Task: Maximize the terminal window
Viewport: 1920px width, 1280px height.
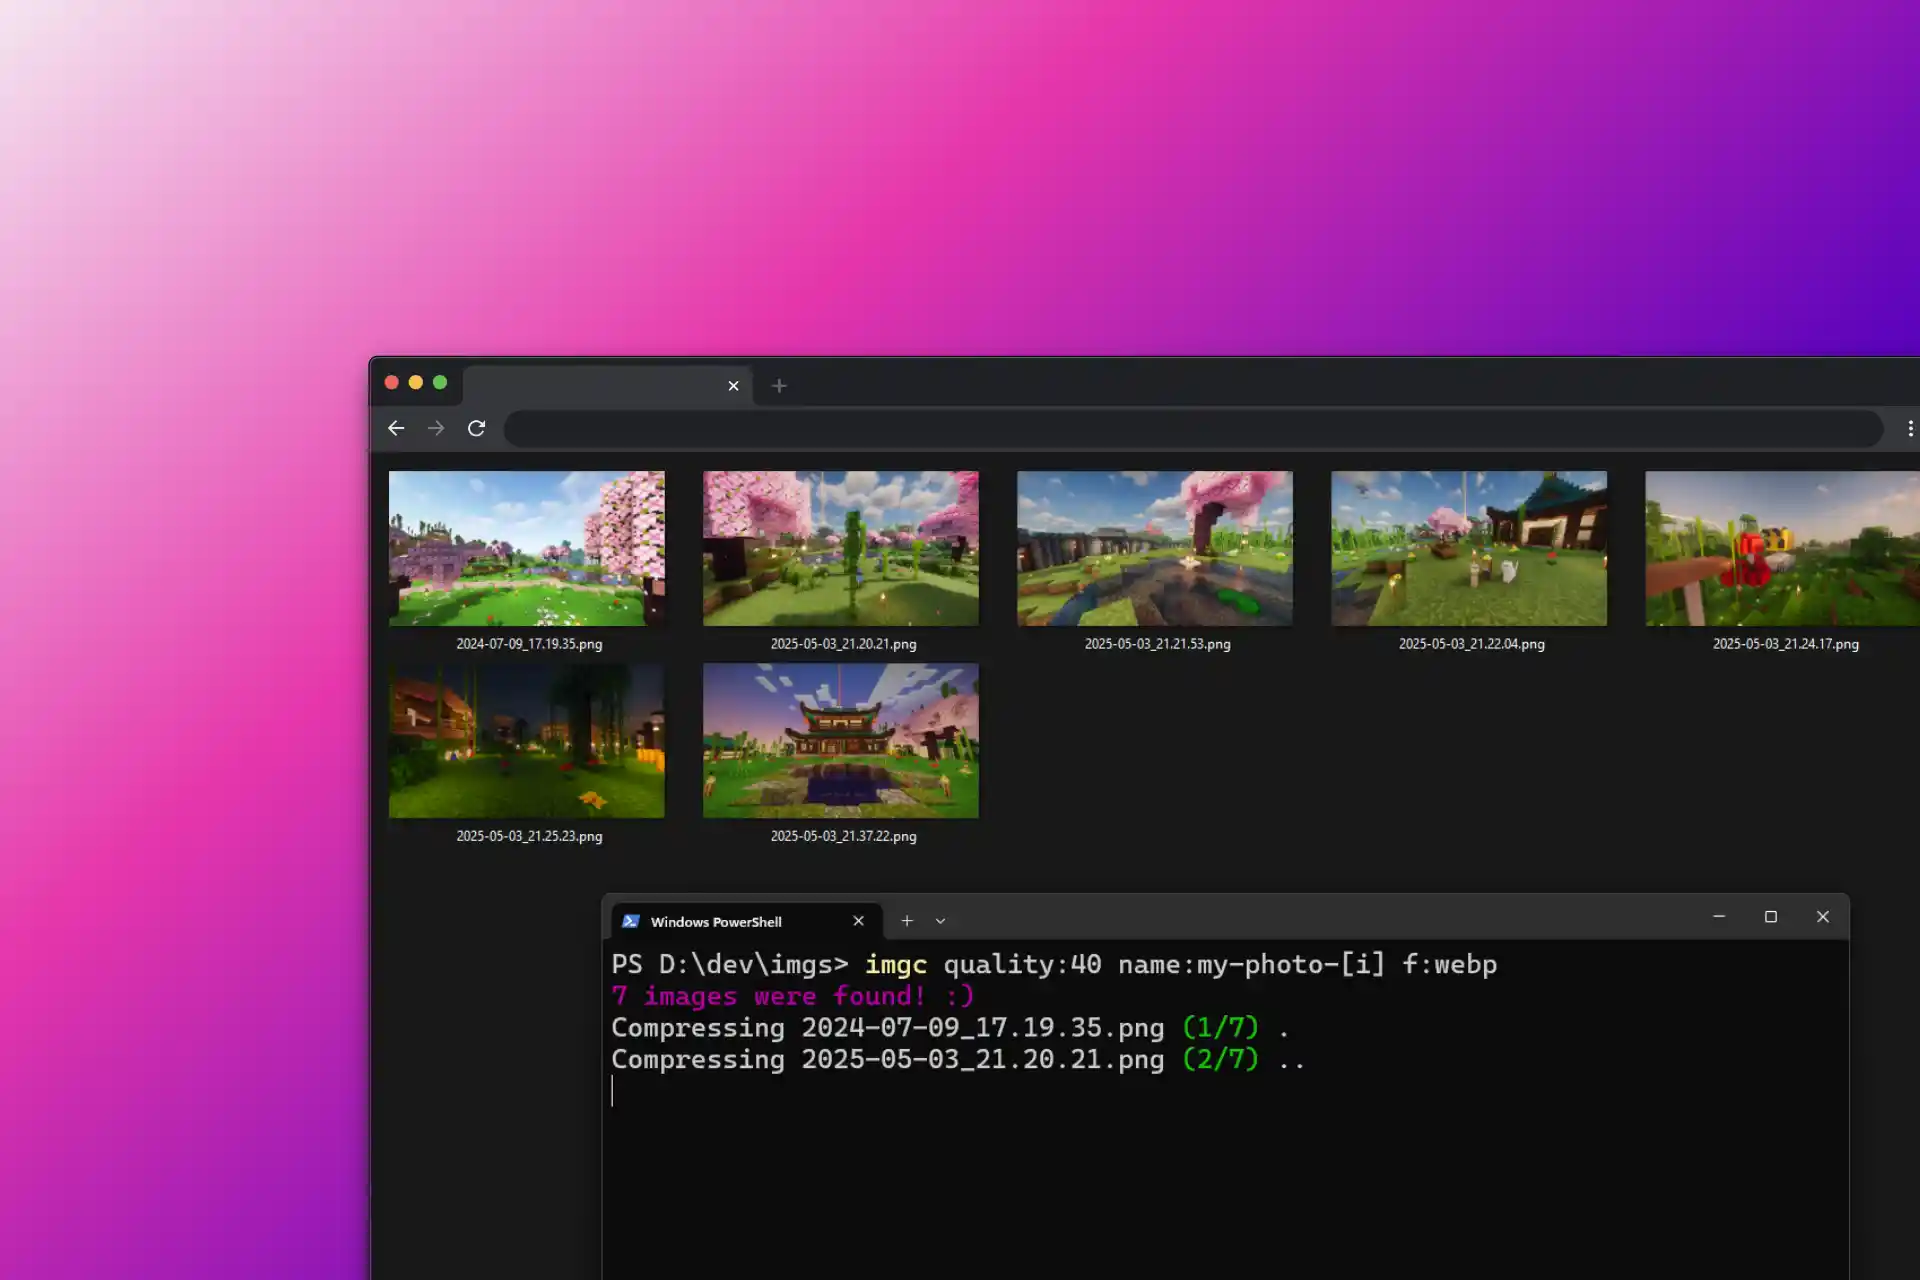Action: 1770,917
